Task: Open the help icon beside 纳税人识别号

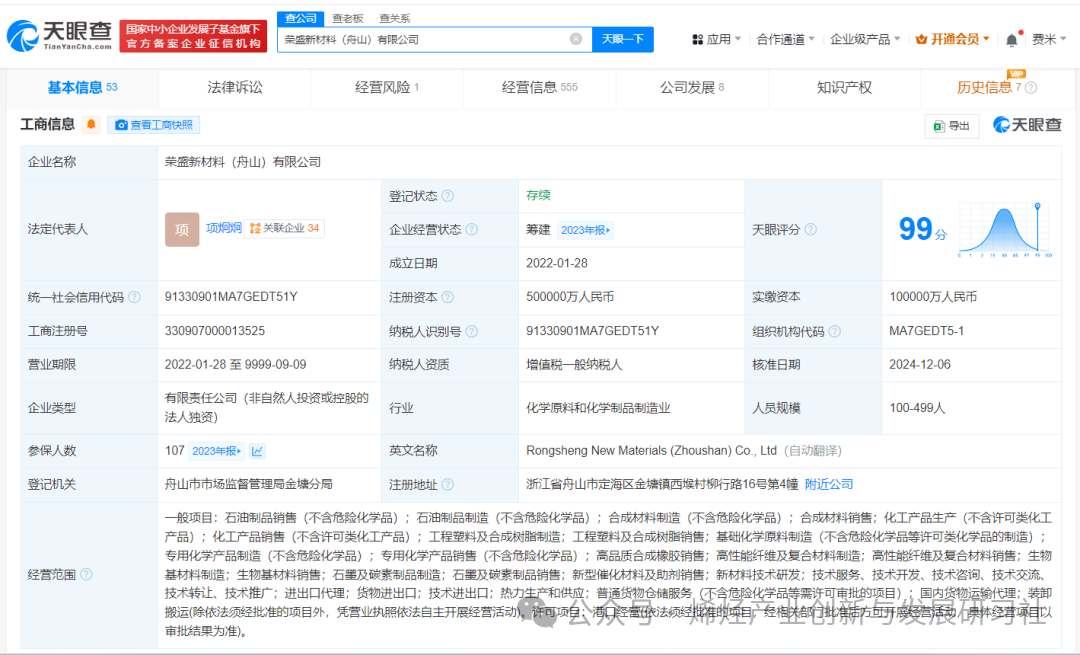Action: [472, 331]
